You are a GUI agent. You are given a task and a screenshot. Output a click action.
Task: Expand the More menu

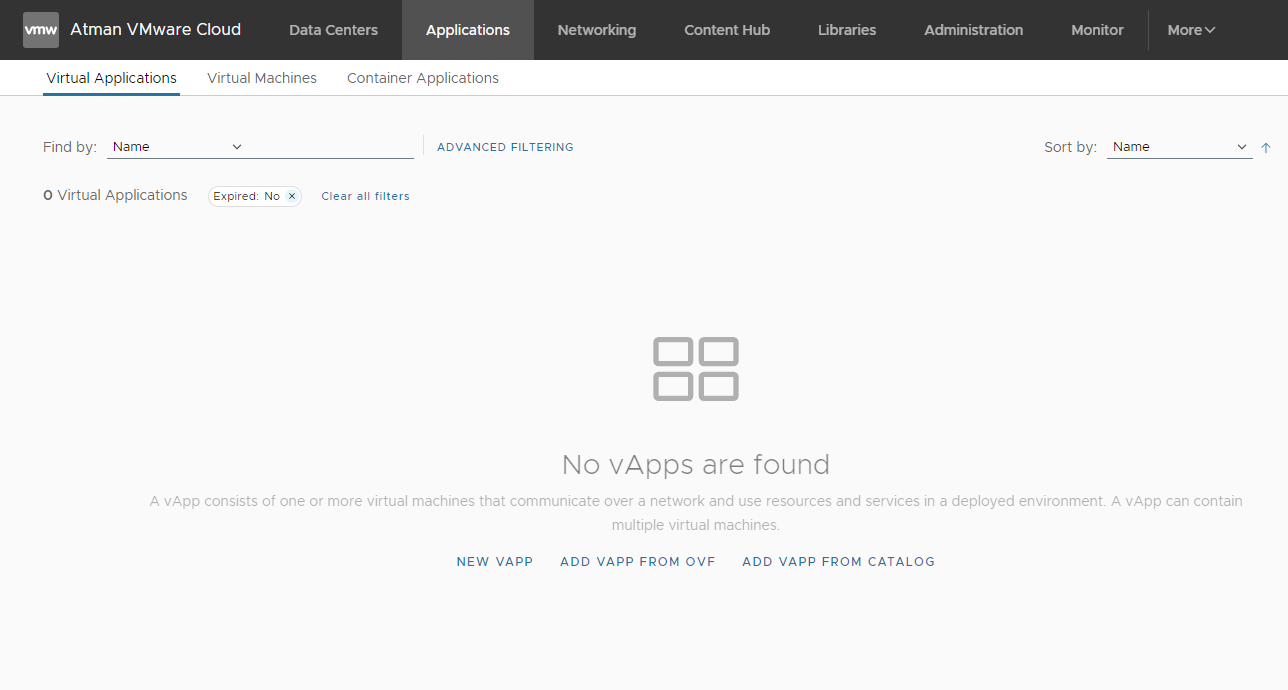[x=1191, y=30]
